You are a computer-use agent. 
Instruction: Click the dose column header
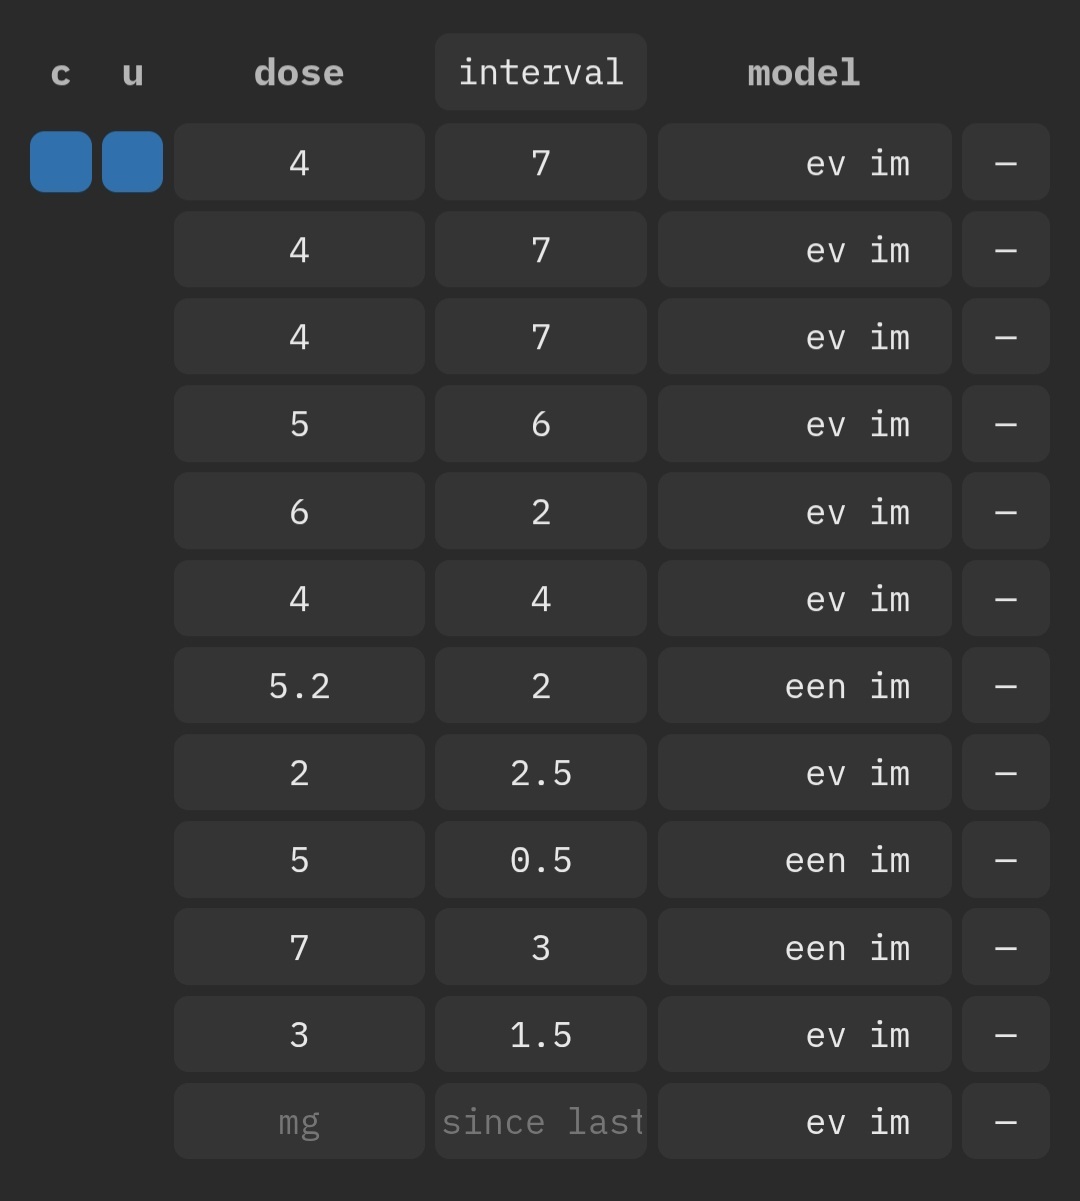[299, 73]
